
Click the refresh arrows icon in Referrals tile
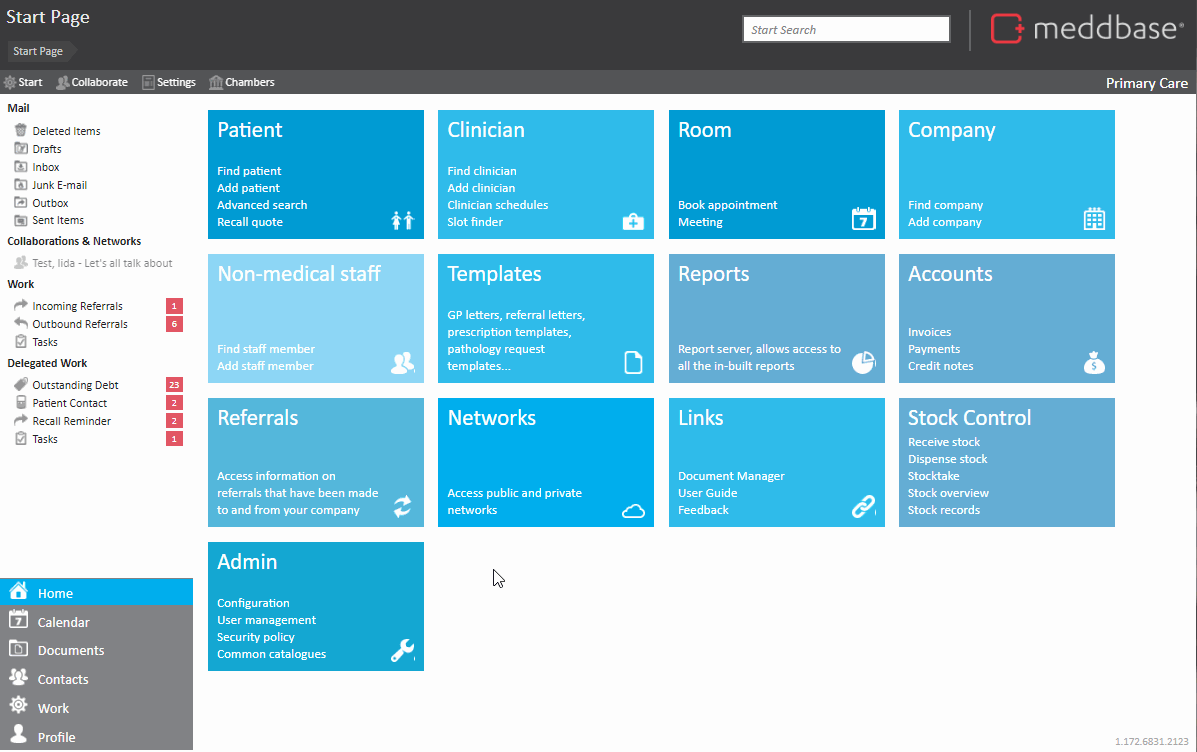tap(402, 507)
